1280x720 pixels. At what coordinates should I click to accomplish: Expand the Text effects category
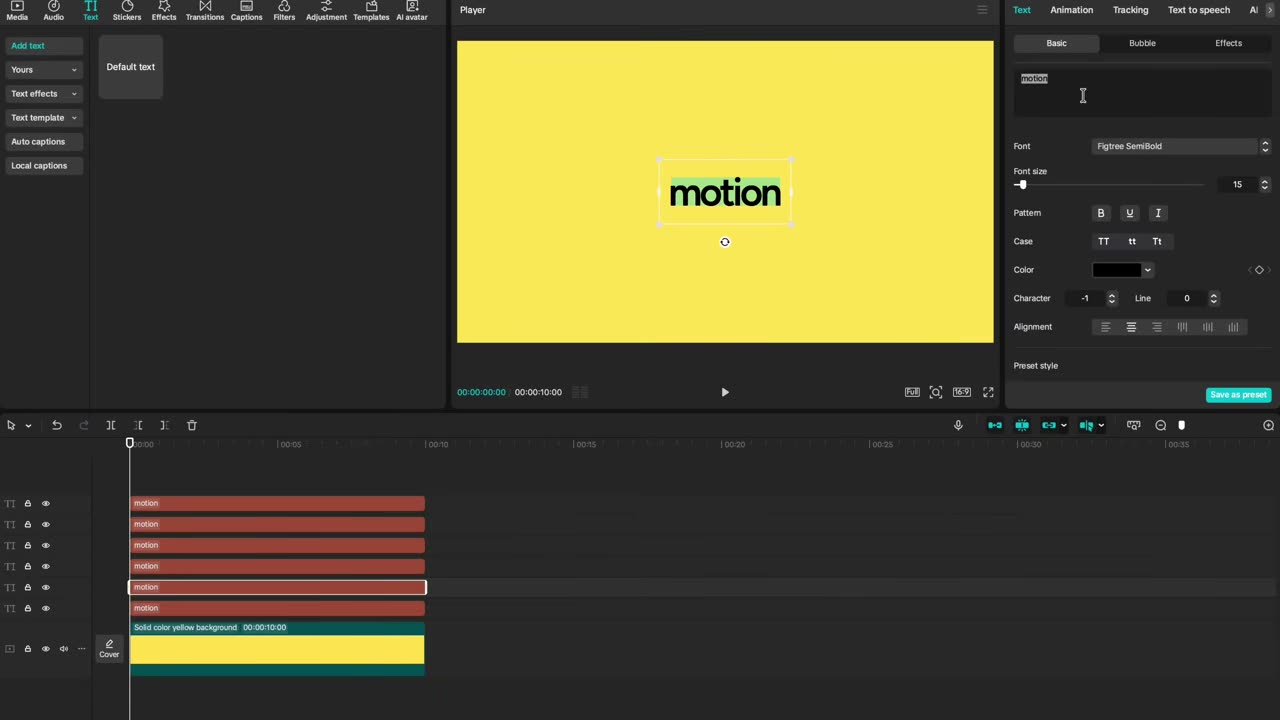(44, 94)
